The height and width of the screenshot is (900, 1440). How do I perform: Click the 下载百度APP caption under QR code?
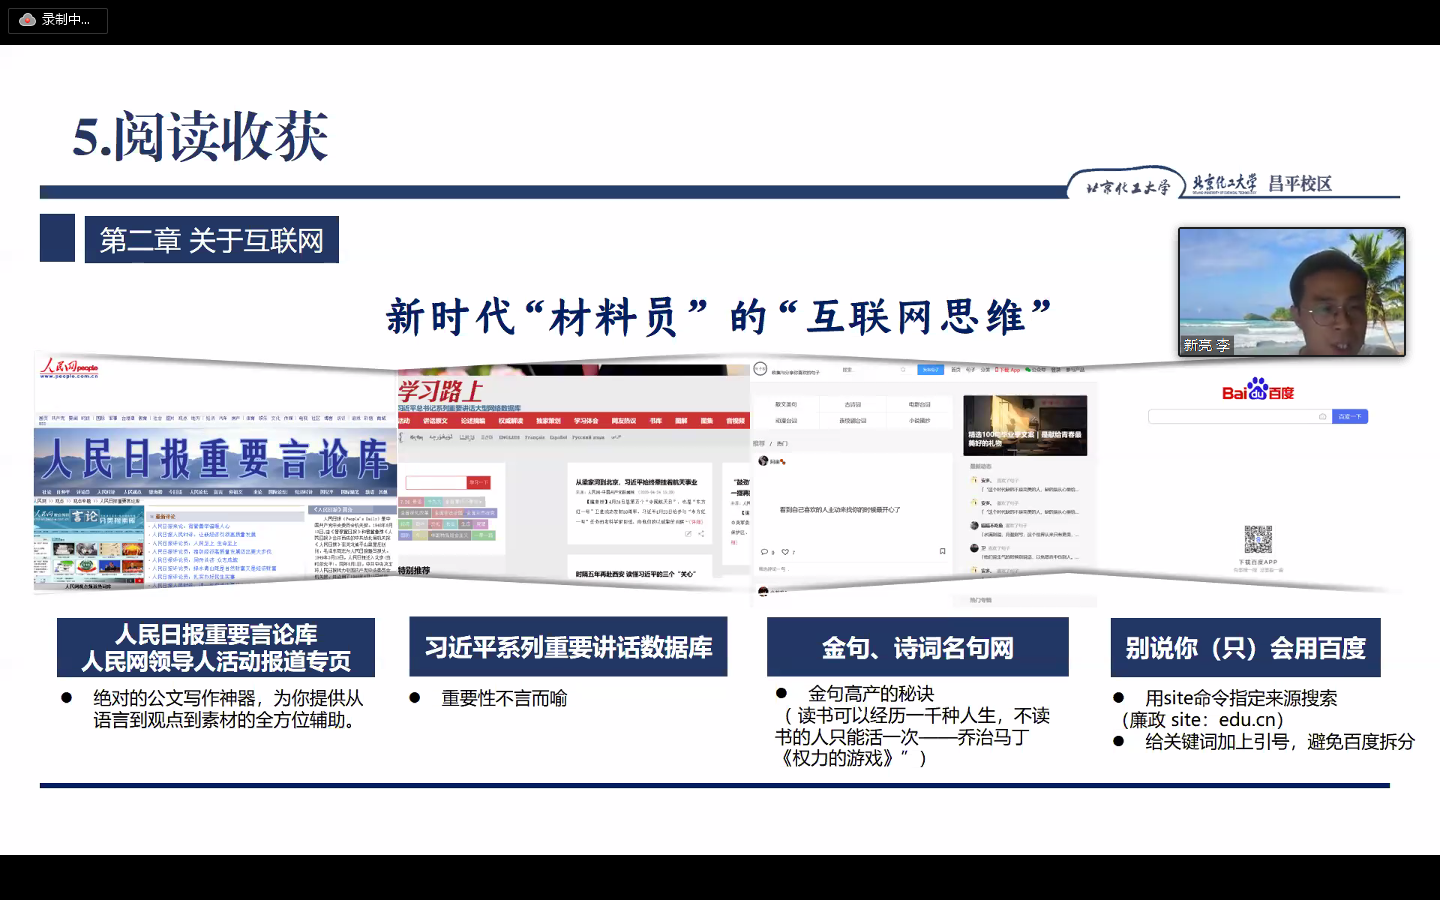[1258, 562]
